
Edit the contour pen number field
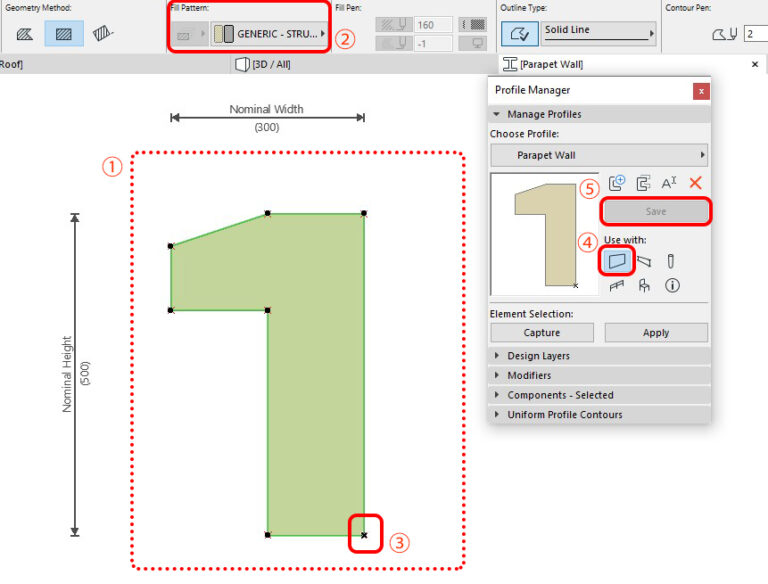point(756,34)
